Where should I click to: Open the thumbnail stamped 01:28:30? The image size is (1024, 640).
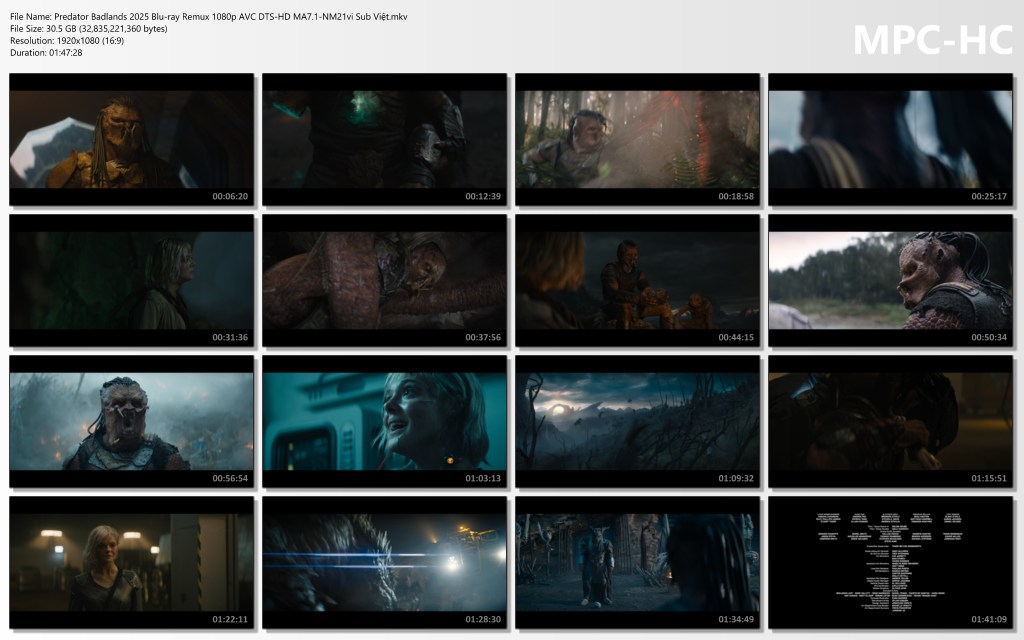pyautogui.click(x=385, y=562)
